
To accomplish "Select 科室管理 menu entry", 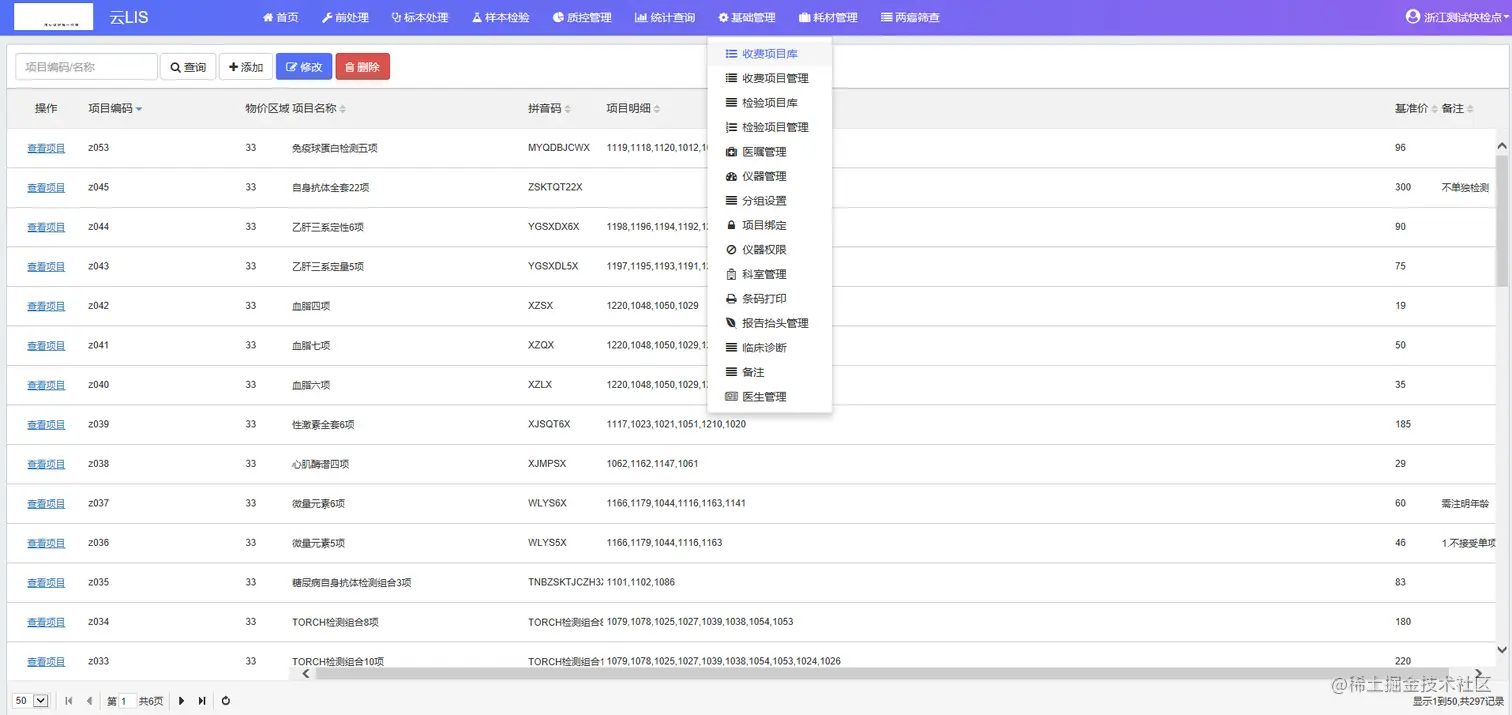I will [769, 274].
